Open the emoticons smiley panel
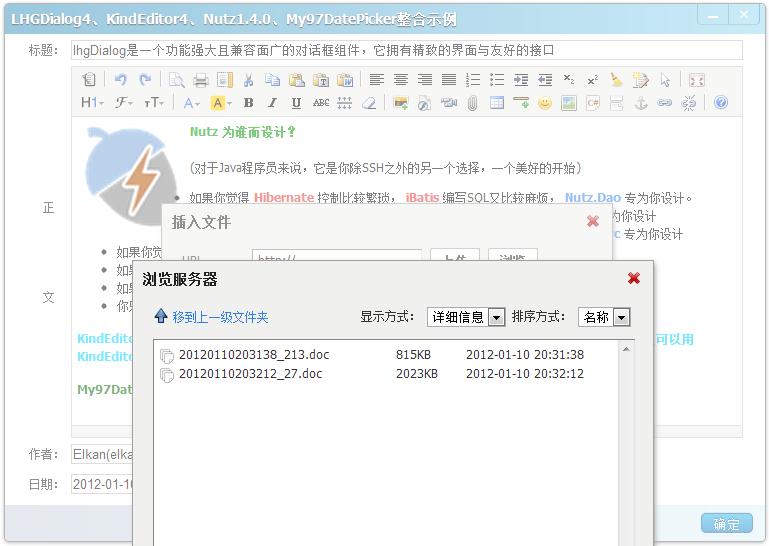Image resolution: width=769 pixels, height=546 pixels. 545,103
